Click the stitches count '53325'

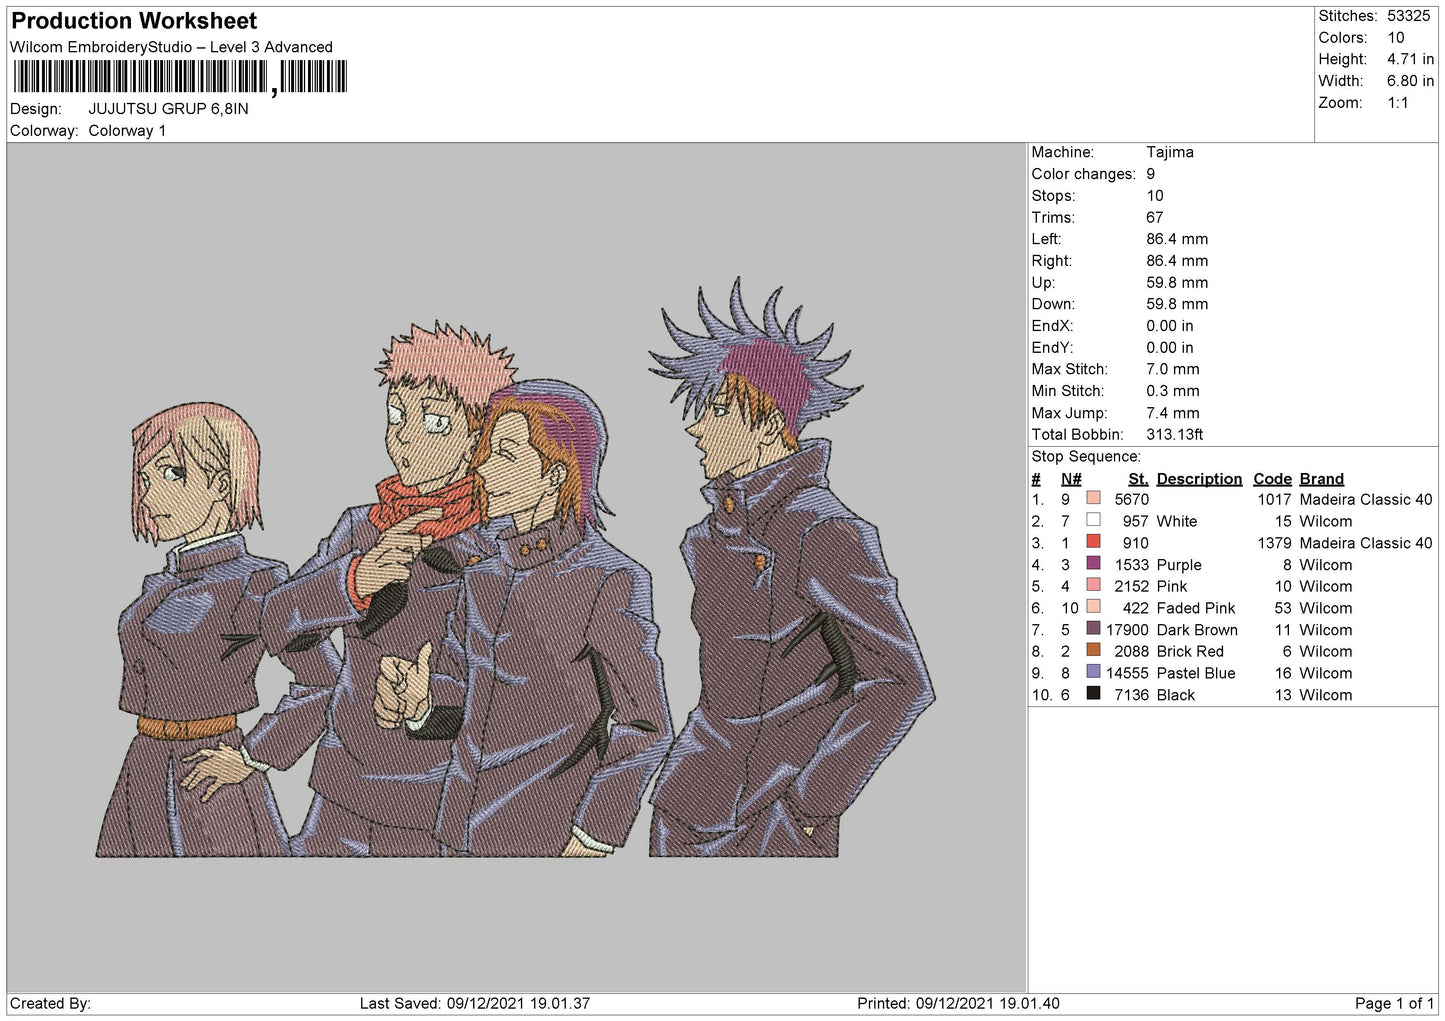pyautogui.click(x=1408, y=16)
